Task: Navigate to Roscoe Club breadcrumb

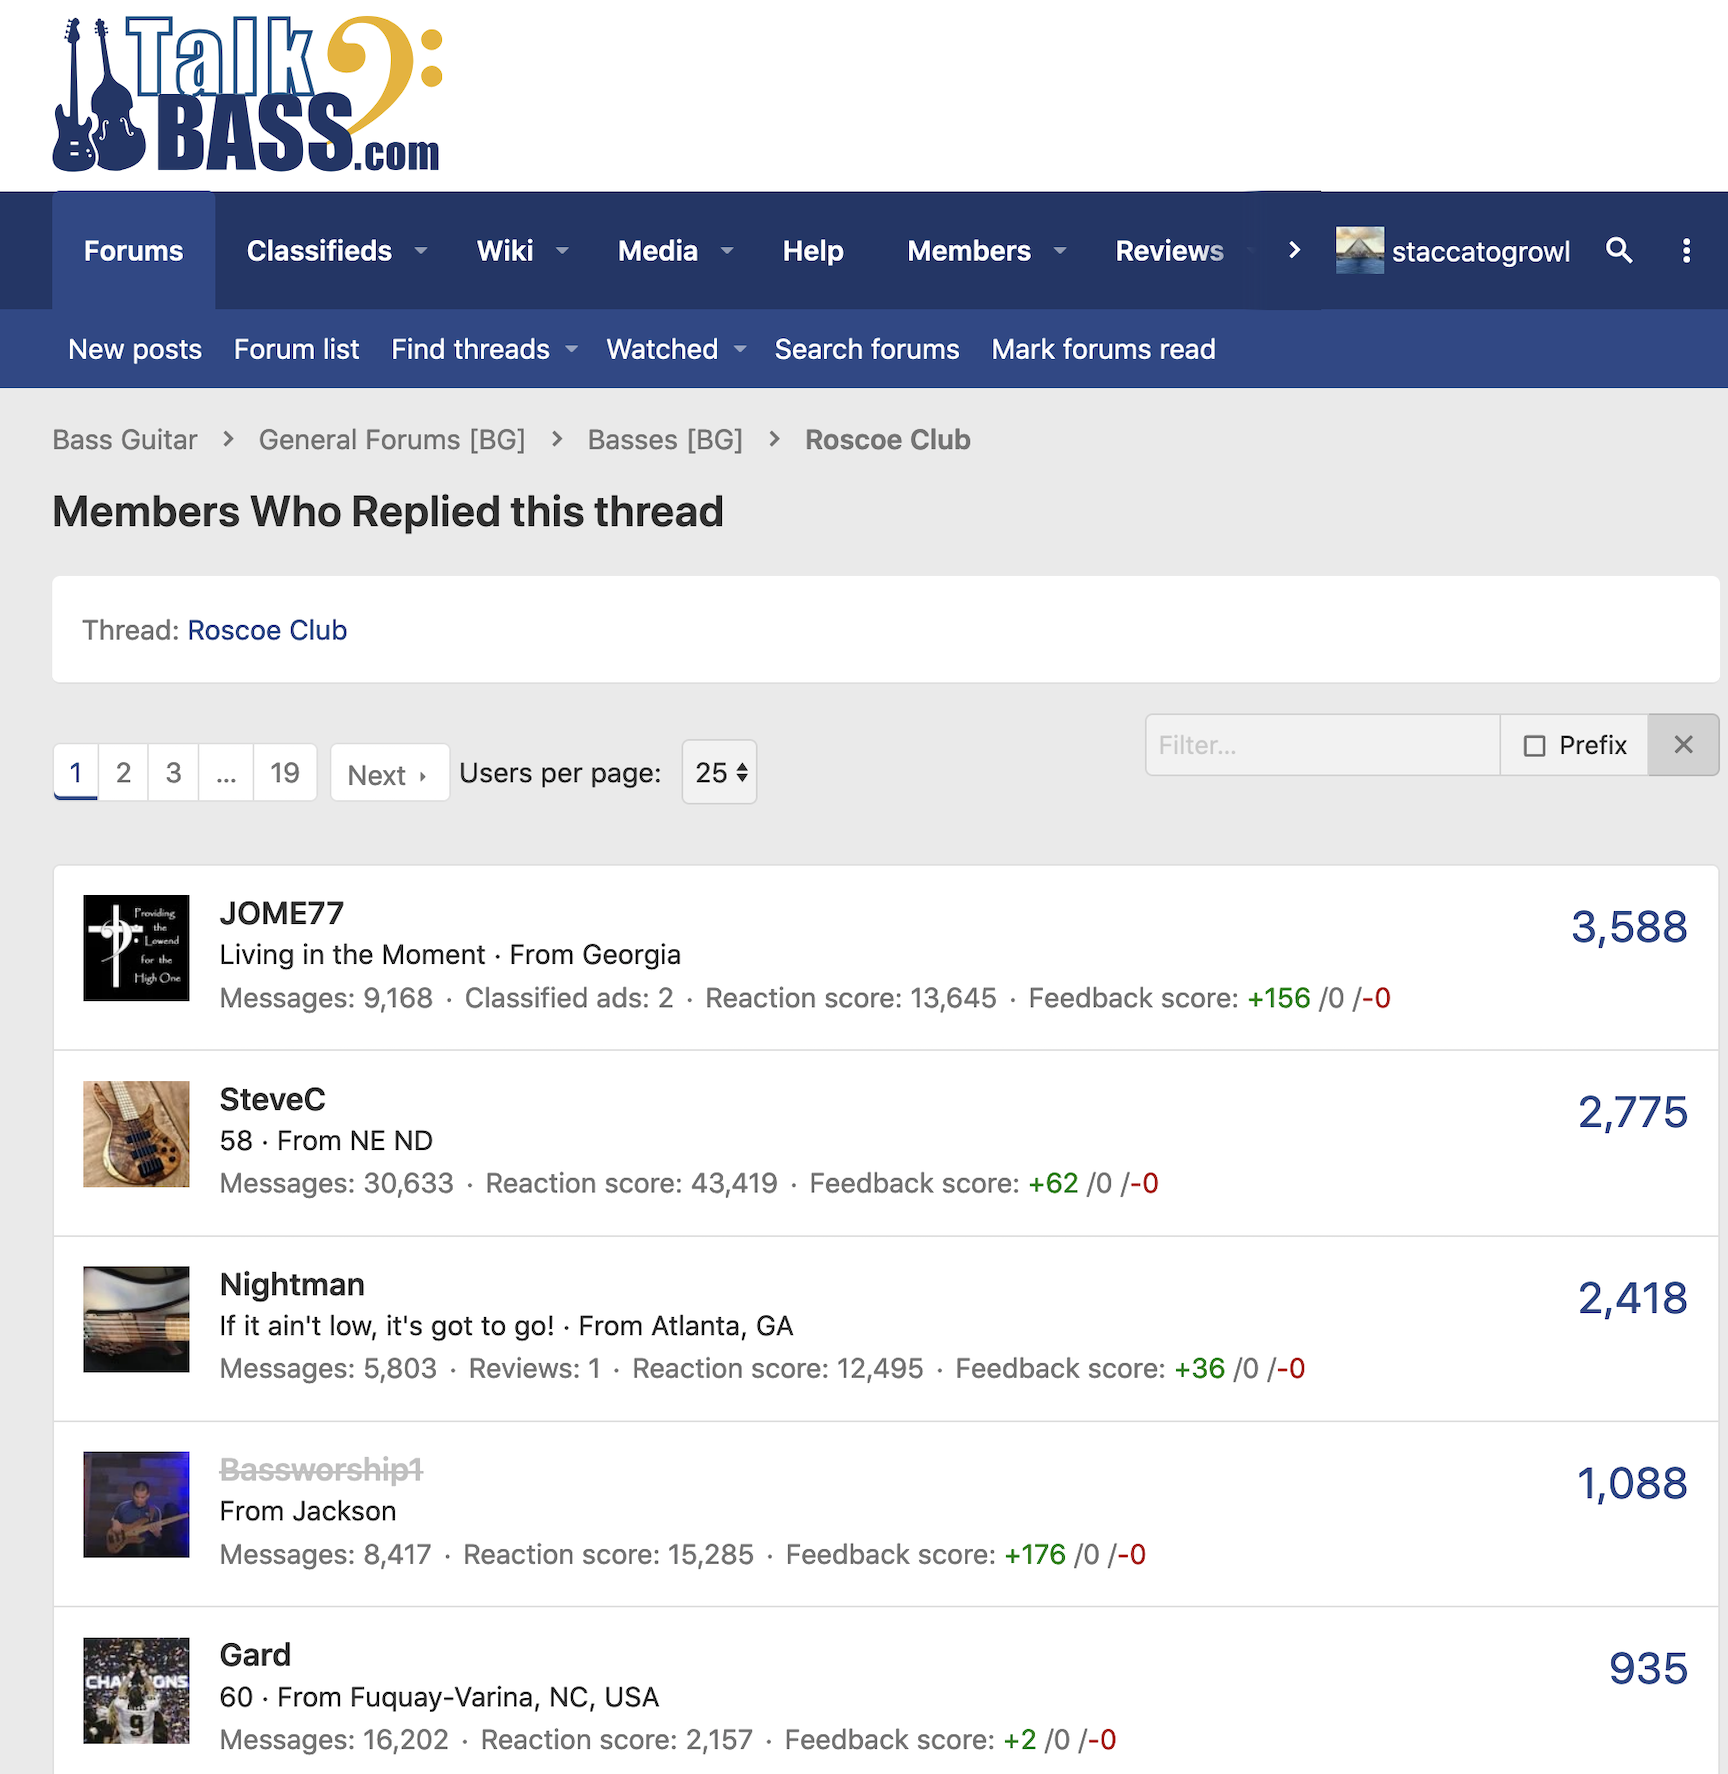Action: pos(888,440)
